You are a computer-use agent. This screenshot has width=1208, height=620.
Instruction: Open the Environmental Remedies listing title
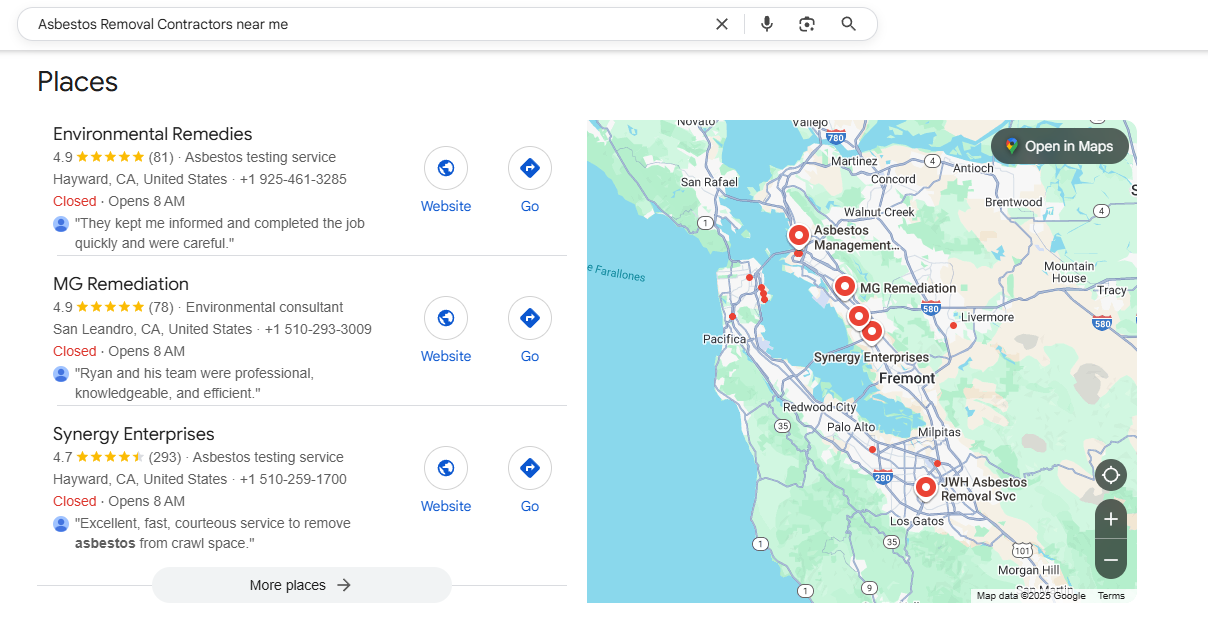coord(152,134)
